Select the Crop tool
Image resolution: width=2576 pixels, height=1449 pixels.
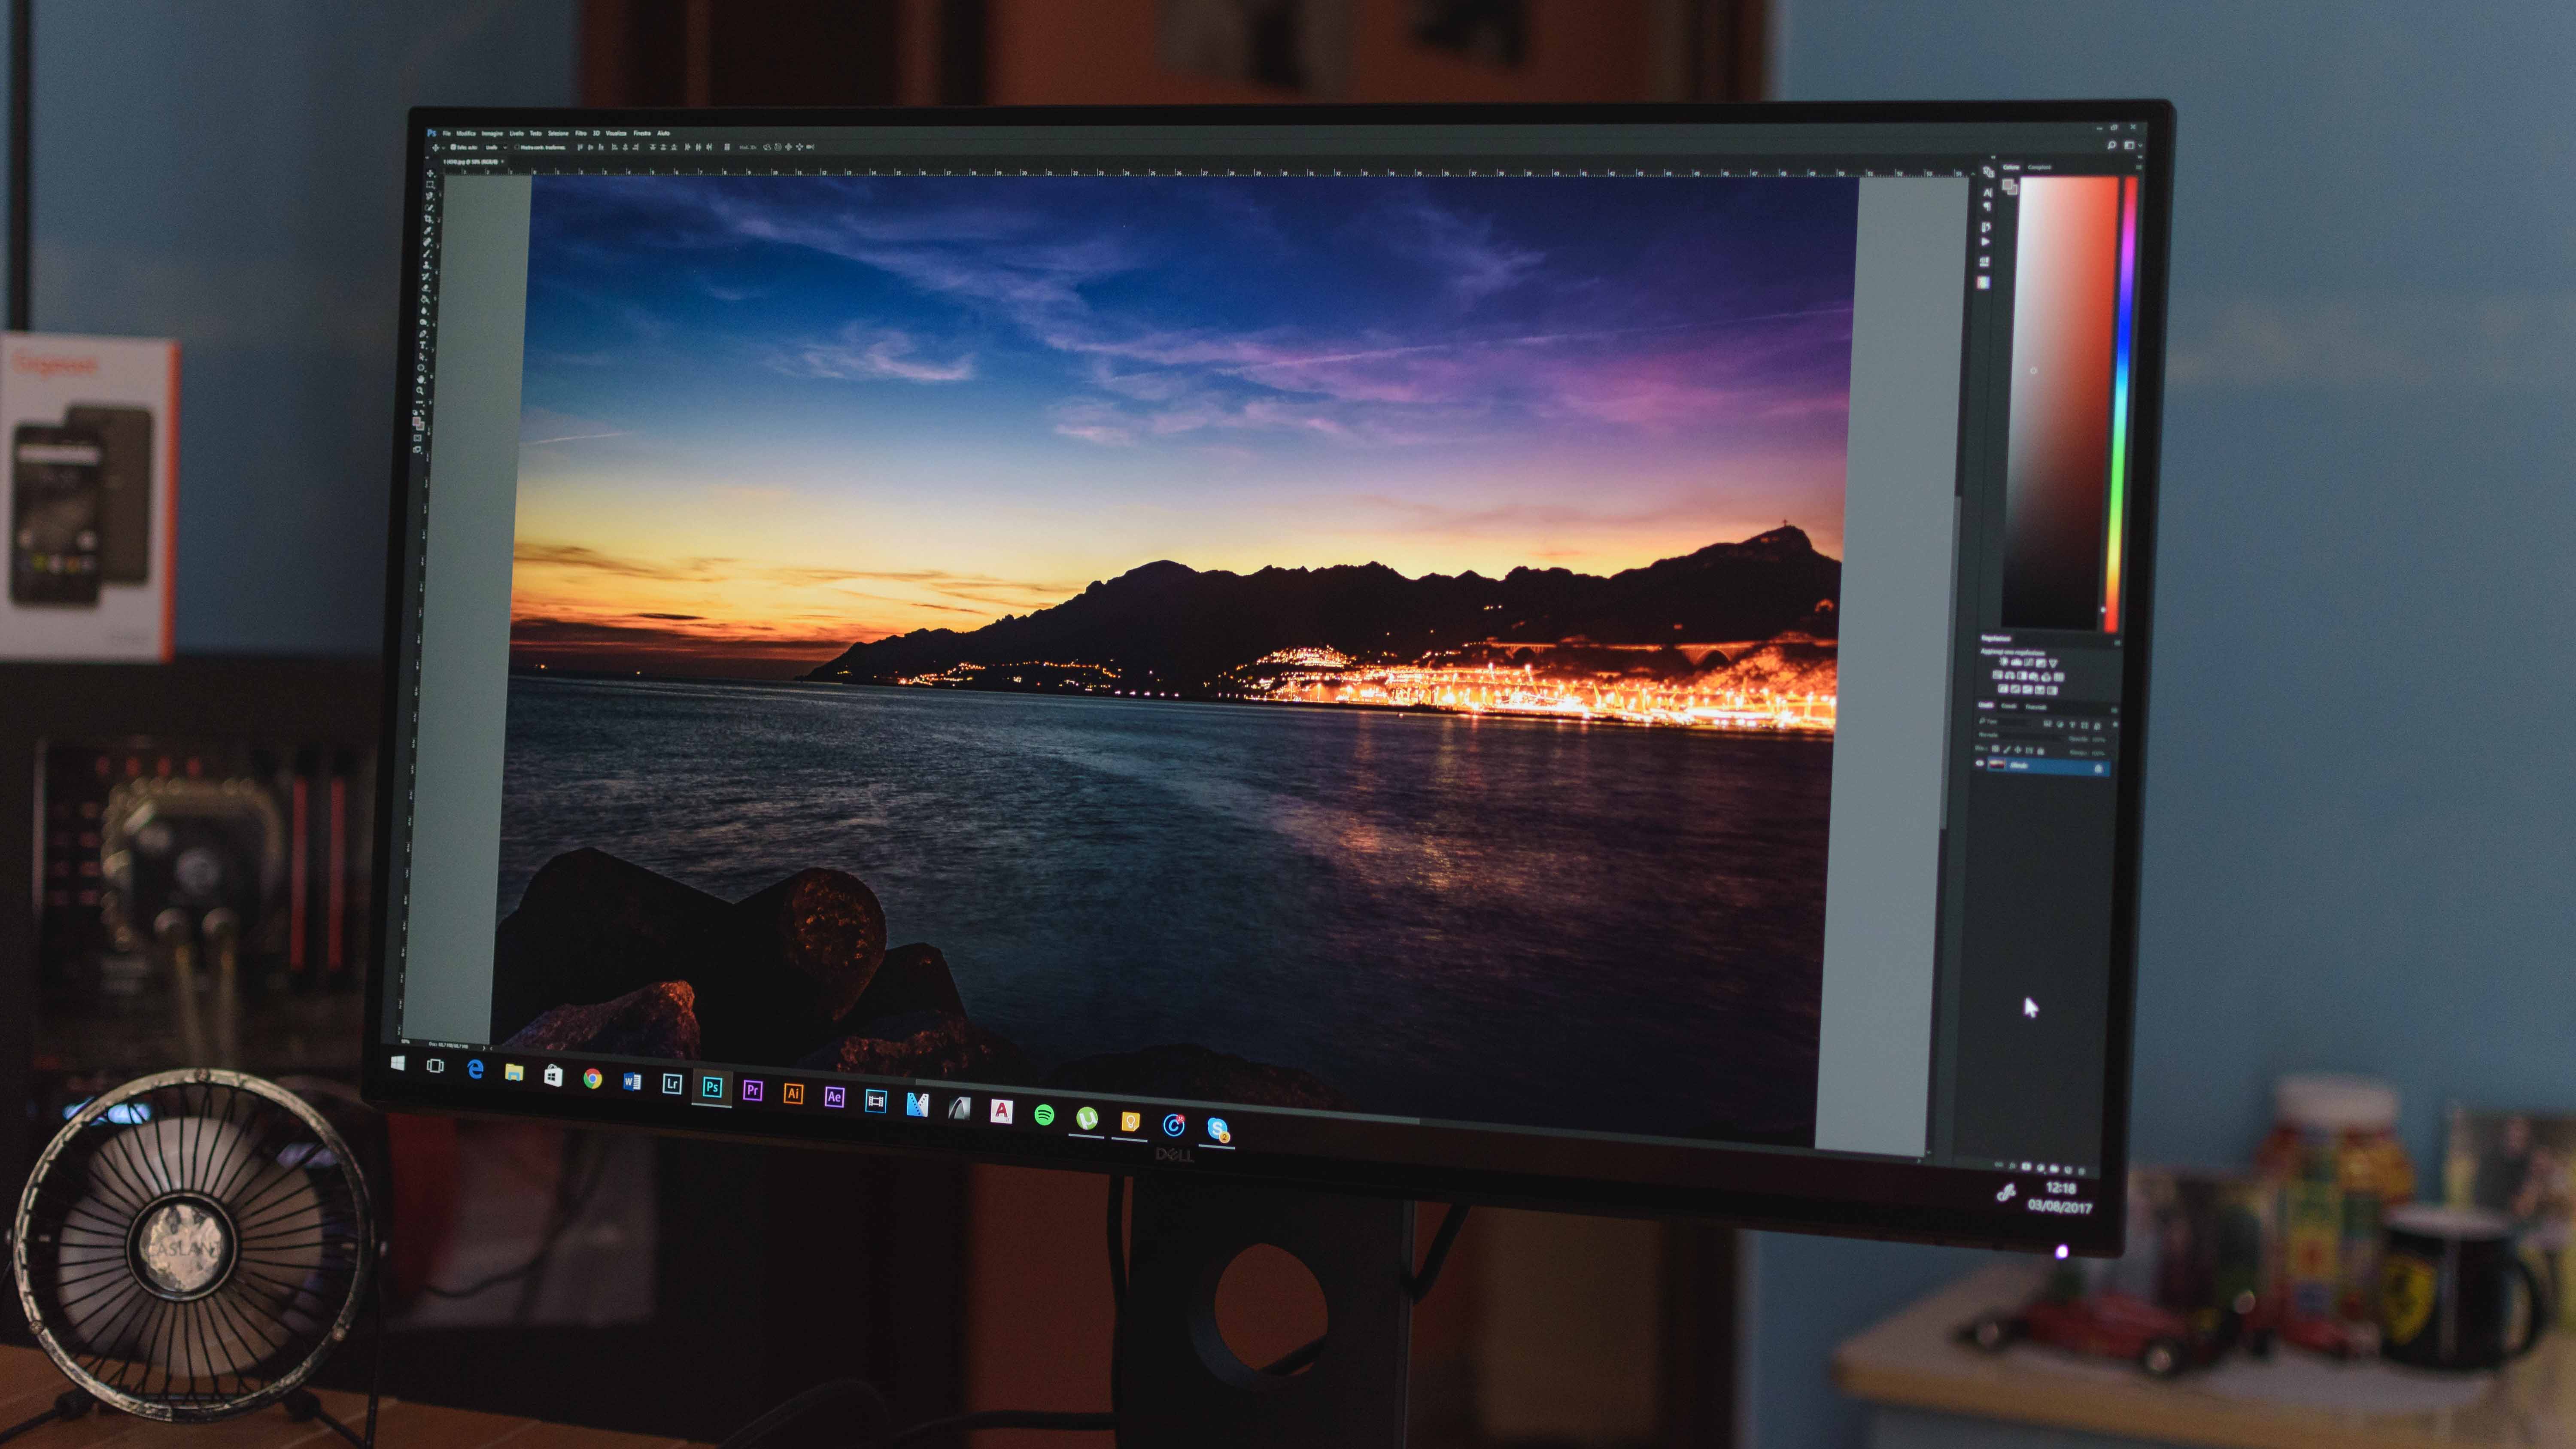(x=428, y=218)
